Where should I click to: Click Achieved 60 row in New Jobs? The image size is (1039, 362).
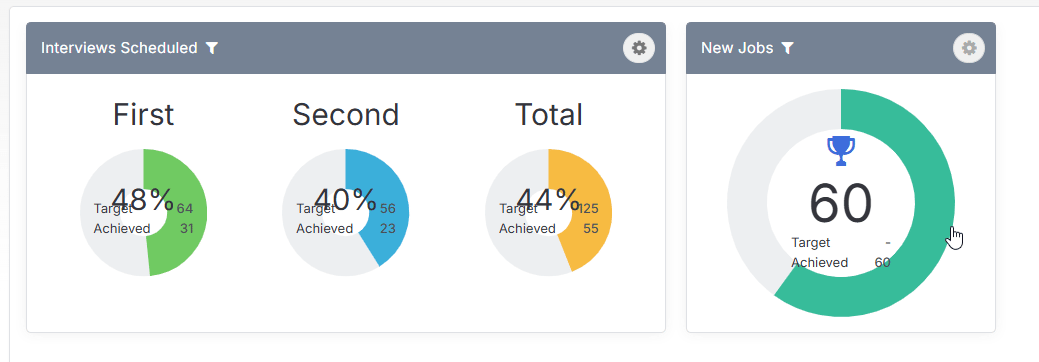841,263
